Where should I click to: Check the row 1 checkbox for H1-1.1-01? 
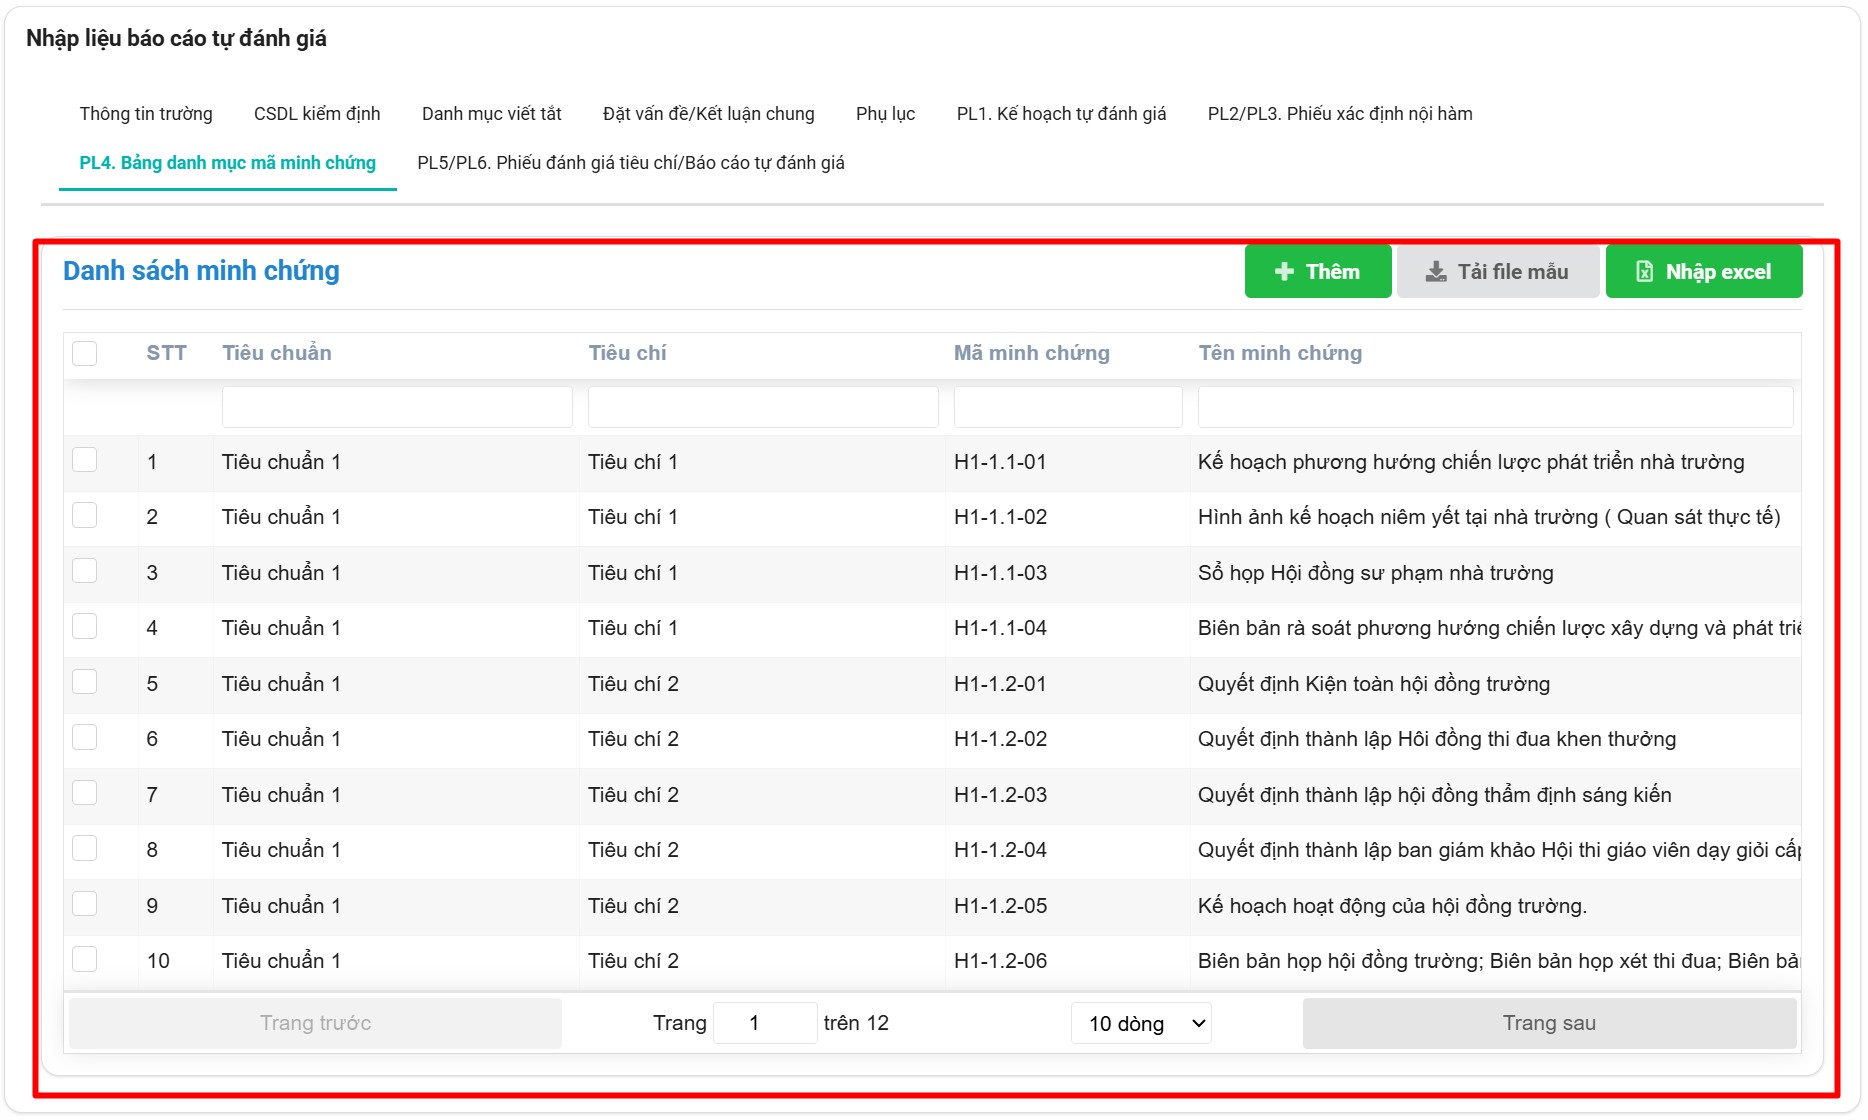tap(85, 460)
